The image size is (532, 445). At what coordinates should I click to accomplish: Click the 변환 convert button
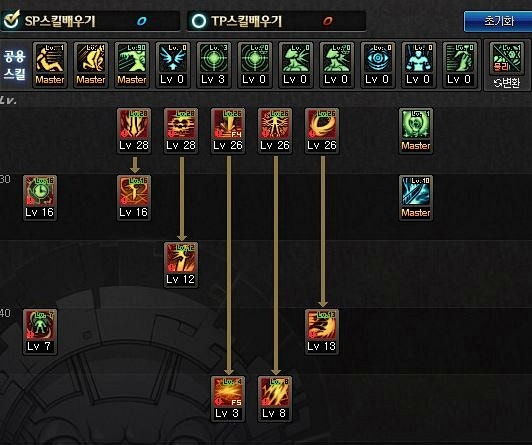tap(507, 82)
